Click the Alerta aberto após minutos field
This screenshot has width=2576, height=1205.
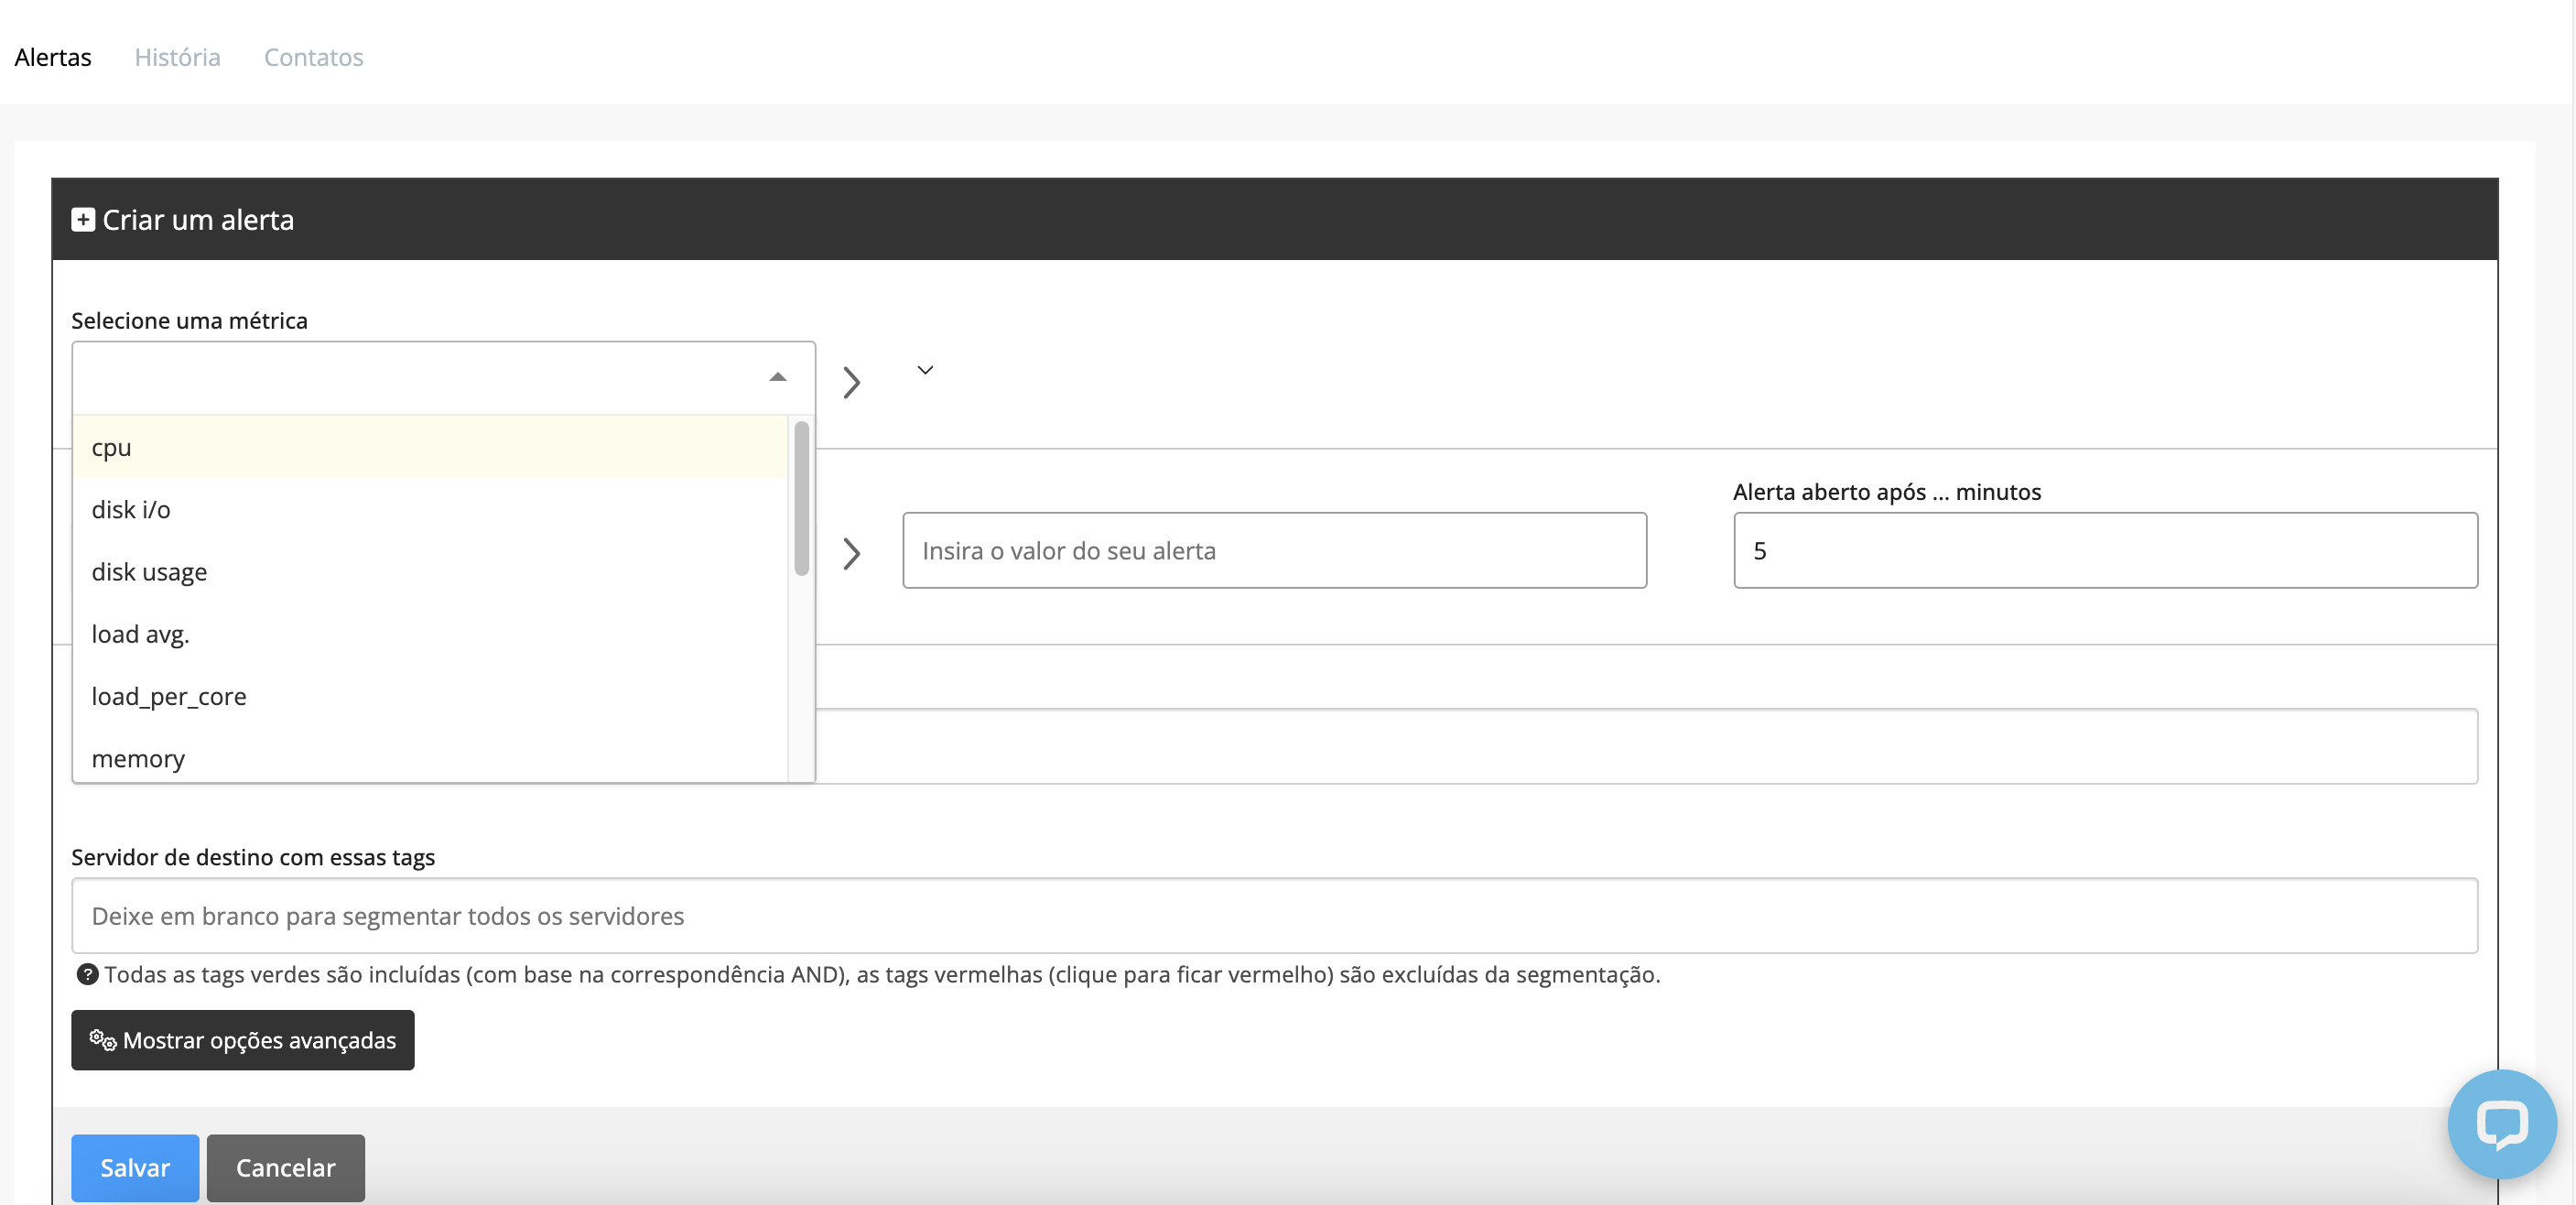2105,550
